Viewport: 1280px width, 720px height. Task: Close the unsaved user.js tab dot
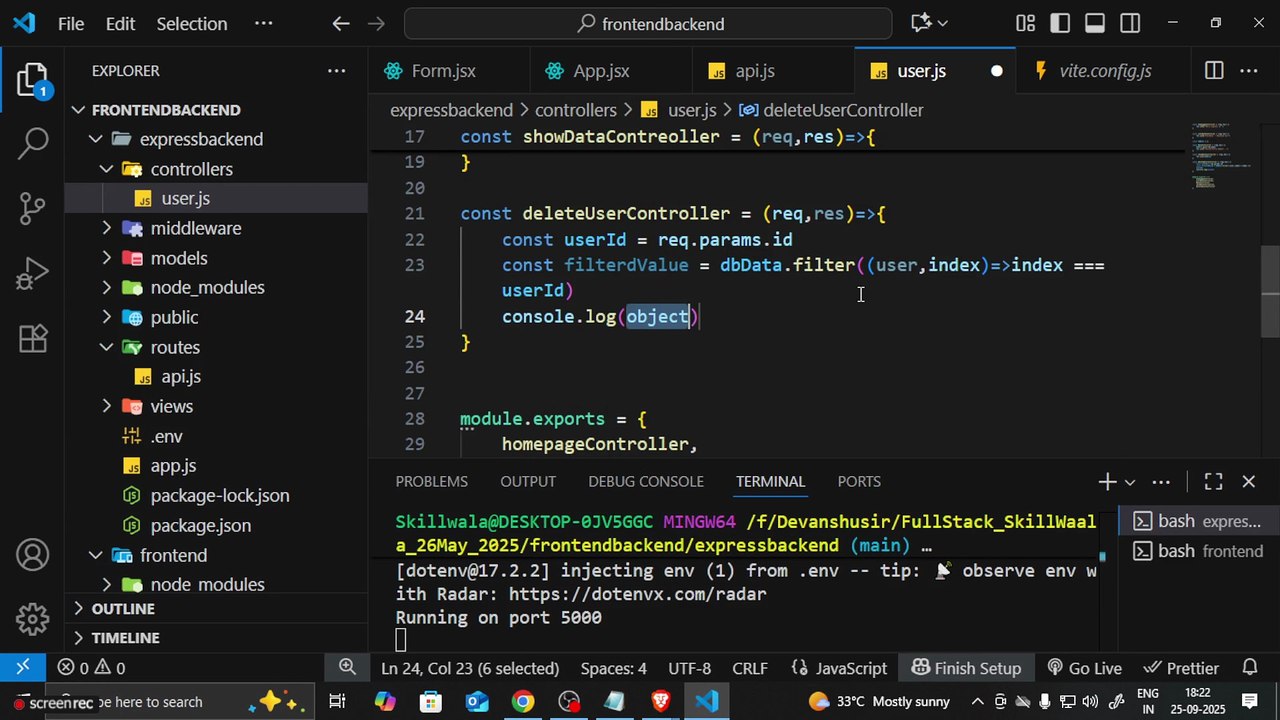(x=996, y=71)
